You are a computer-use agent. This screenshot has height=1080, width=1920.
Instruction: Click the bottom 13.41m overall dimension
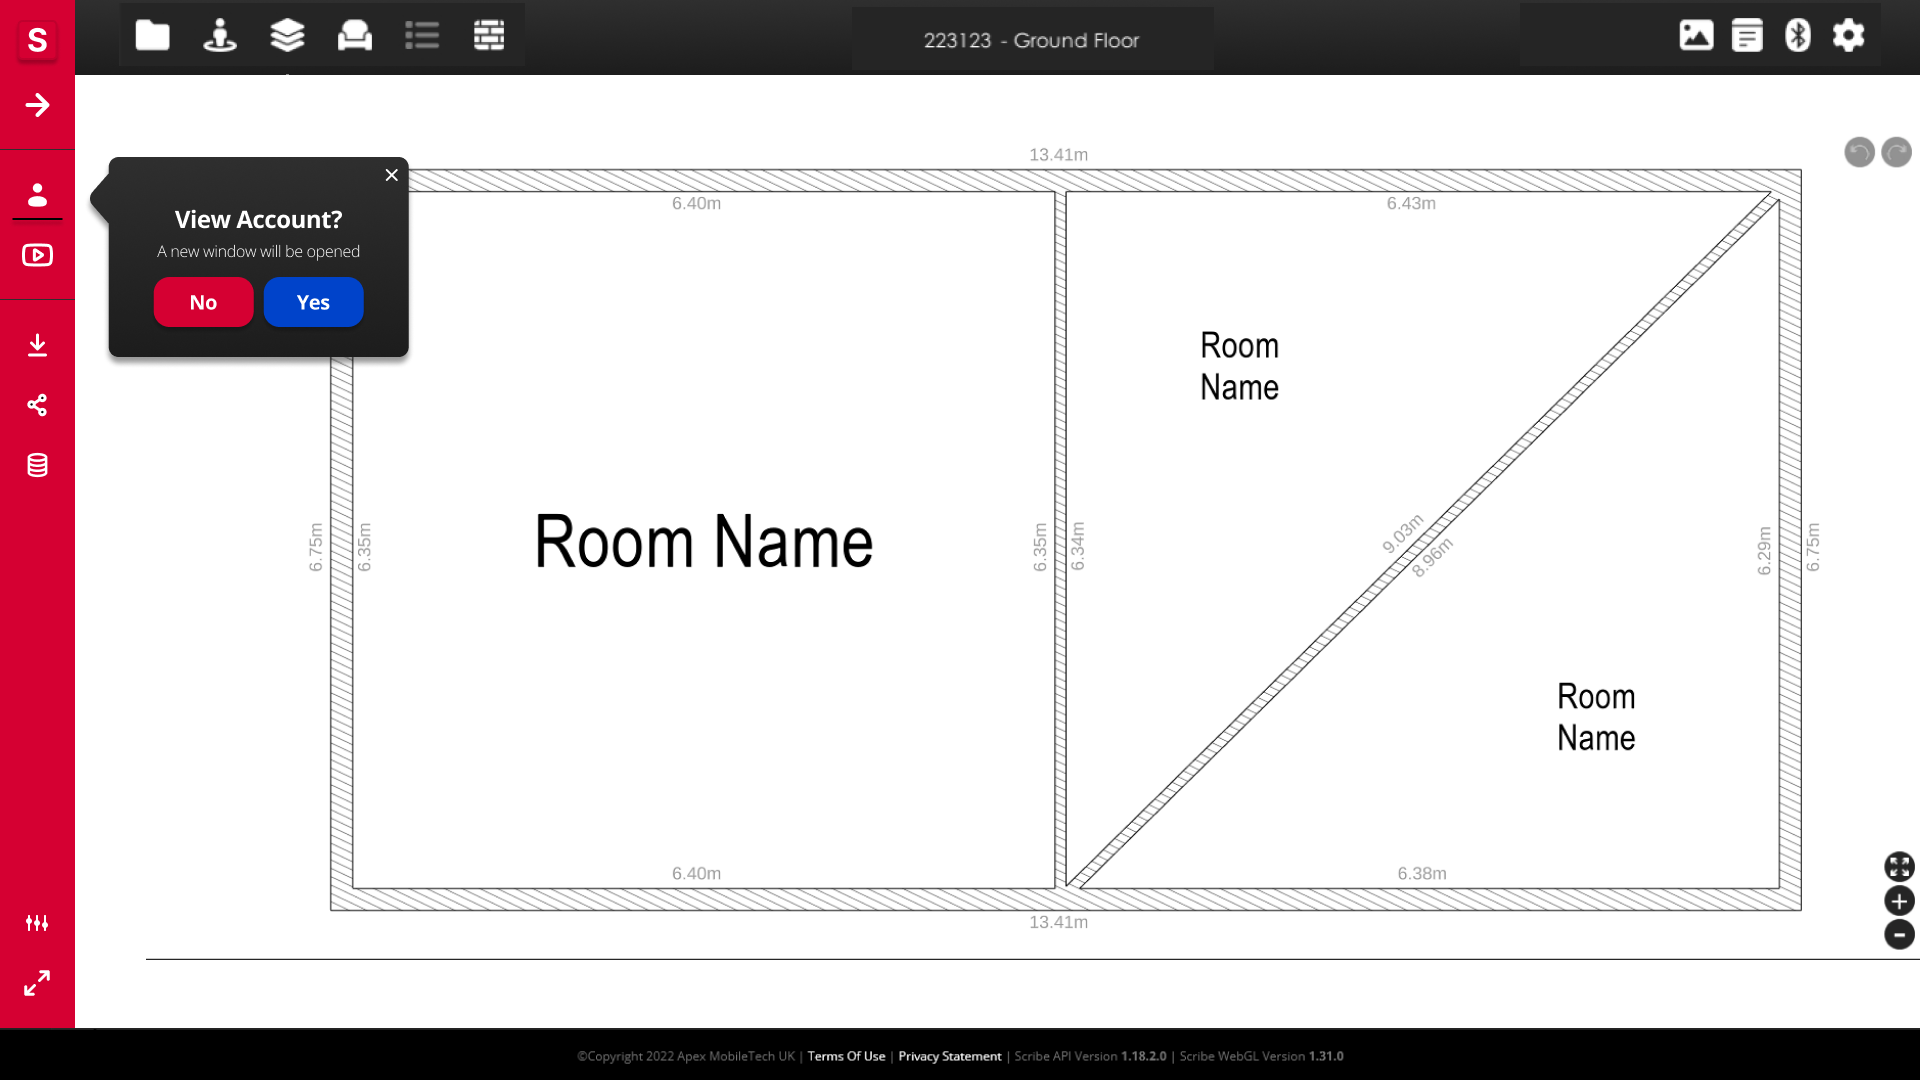pos(1058,922)
